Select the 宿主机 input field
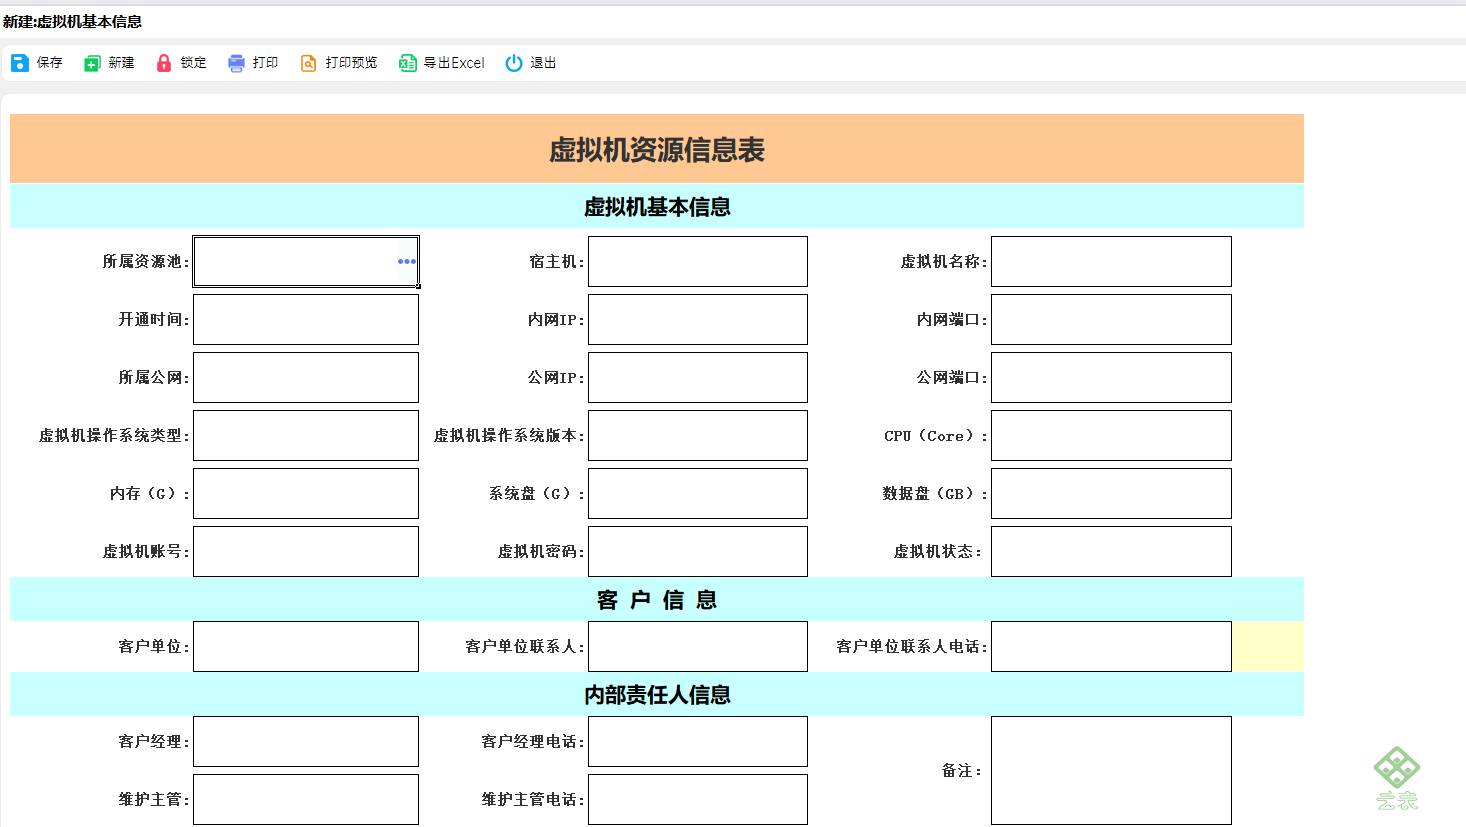The image size is (1466, 827). click(x=698, y=261)
